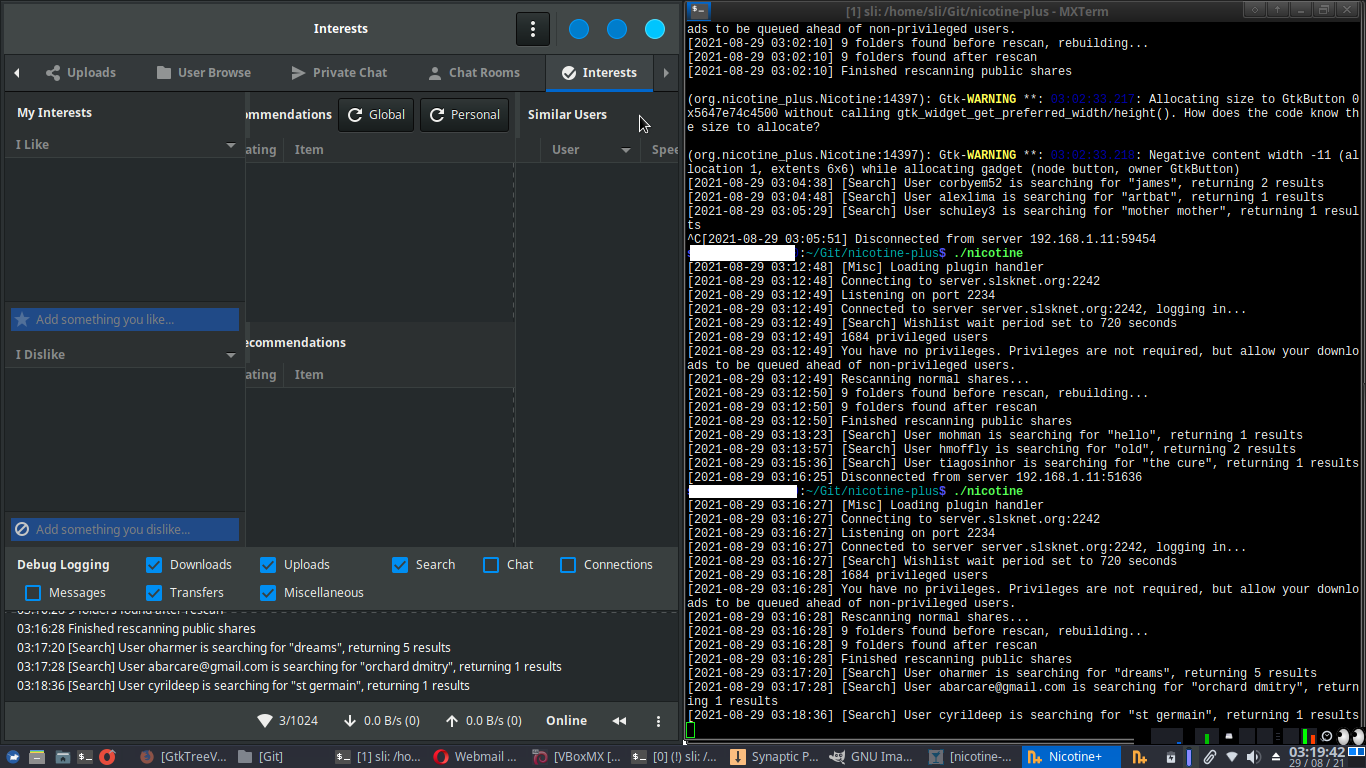This screenshot has height=768, width=1366.
Task: Switch to the Chat Rooms tab
Action: [x=474, y=73]
